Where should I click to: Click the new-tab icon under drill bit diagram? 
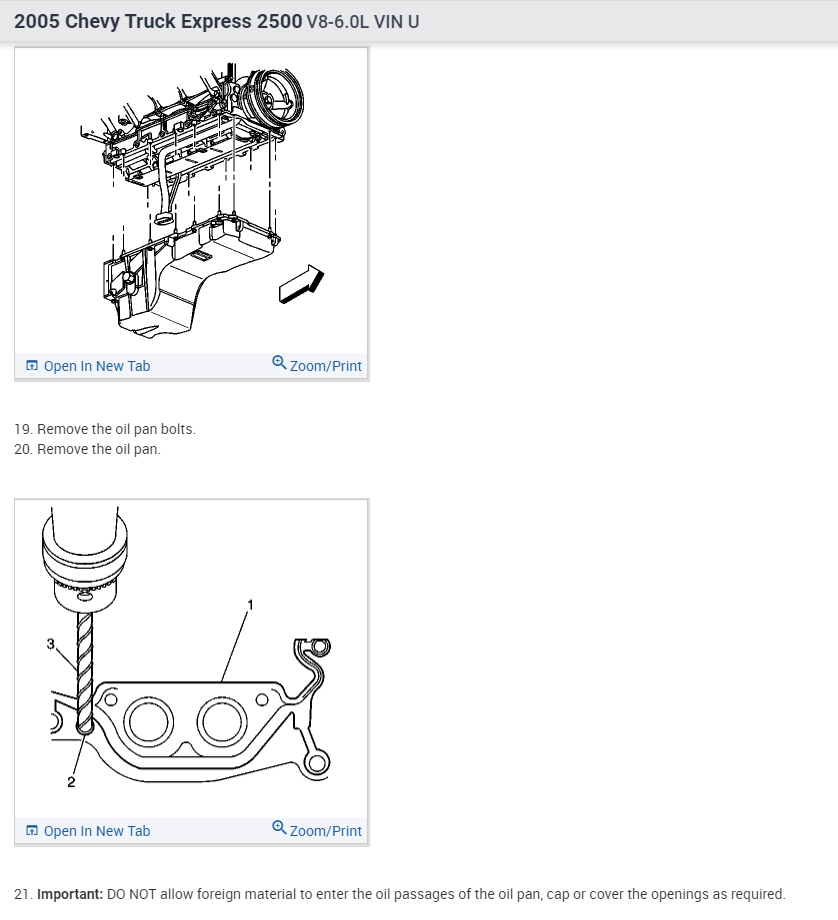click(x=32, y=830)
